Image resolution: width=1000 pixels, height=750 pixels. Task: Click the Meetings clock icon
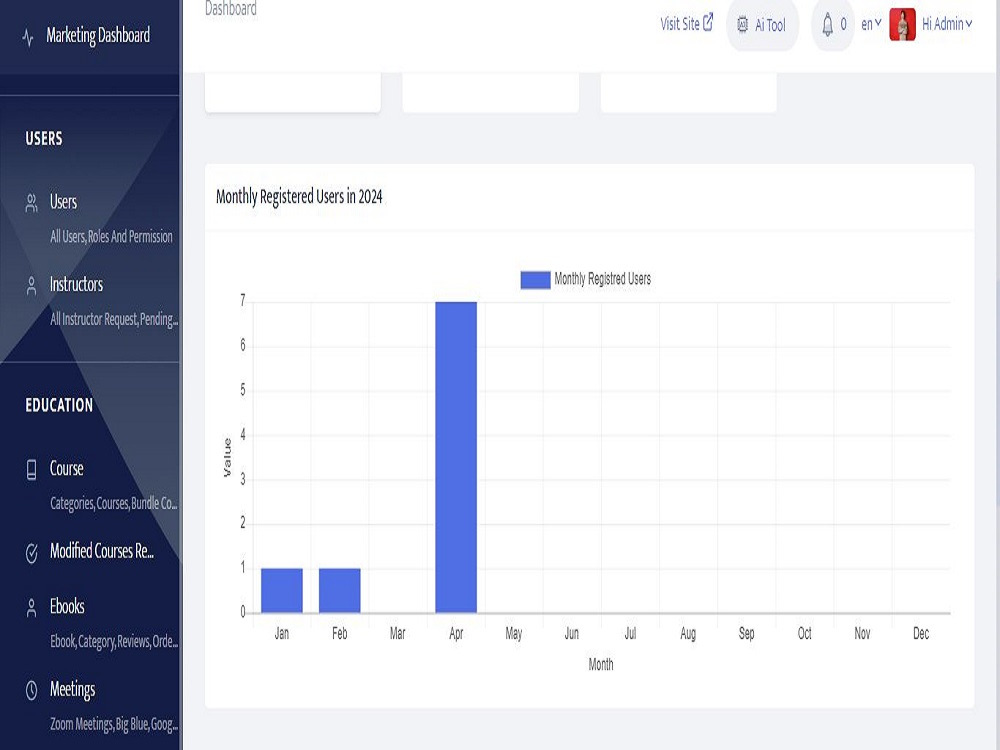[x=31, y=690]
